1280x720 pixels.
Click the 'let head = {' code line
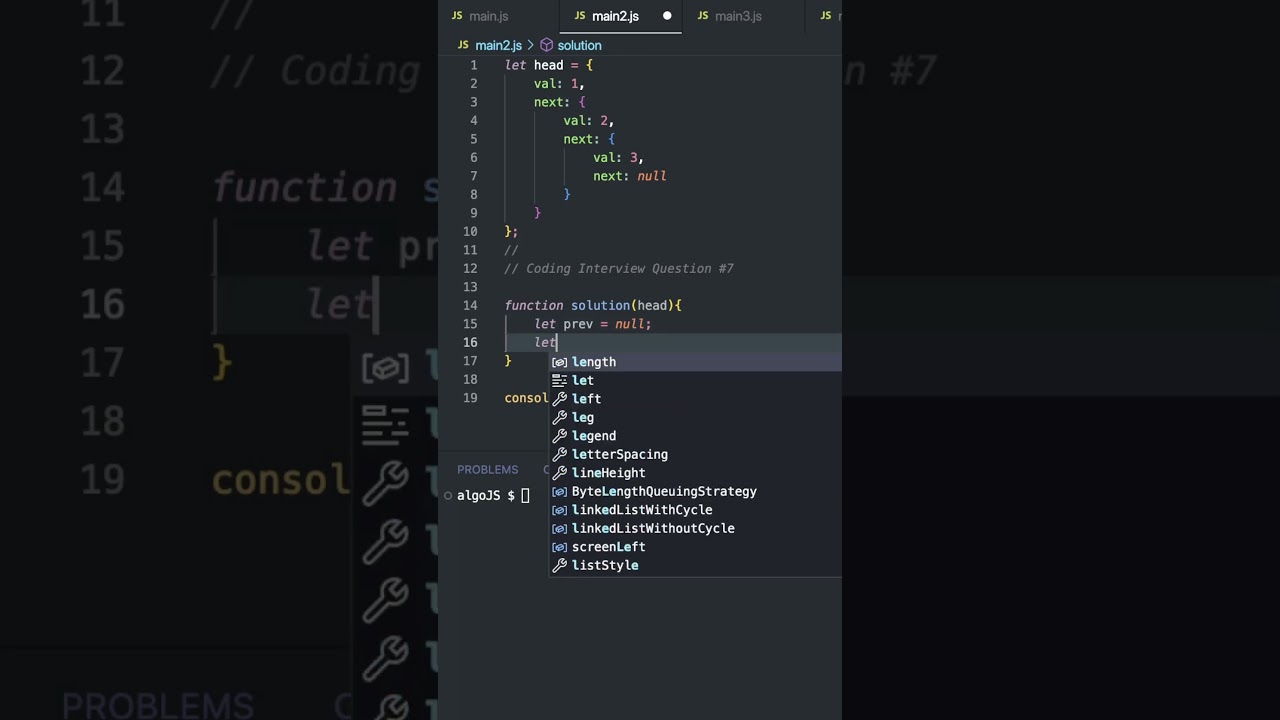[549, 65]
